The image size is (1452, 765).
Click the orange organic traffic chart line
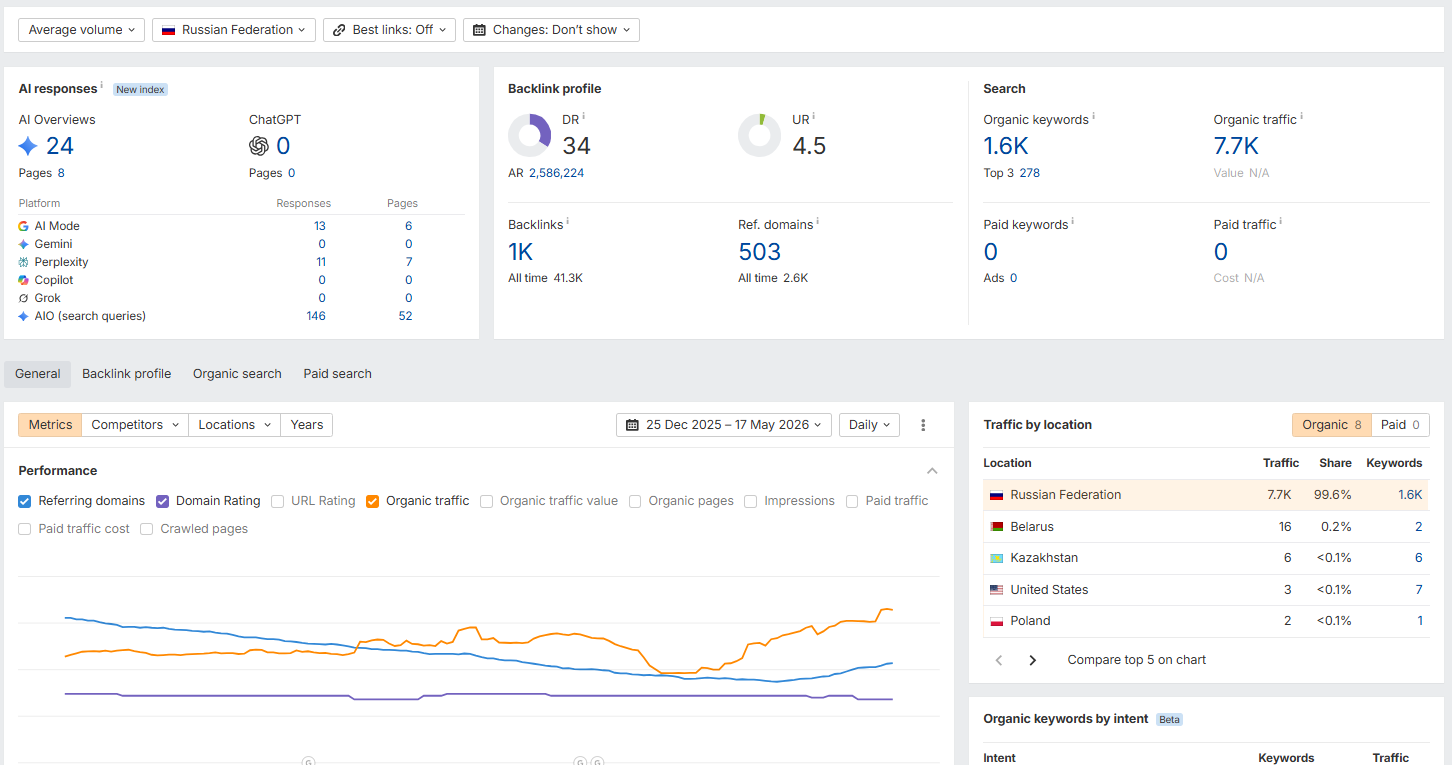(x=560, y=634)
